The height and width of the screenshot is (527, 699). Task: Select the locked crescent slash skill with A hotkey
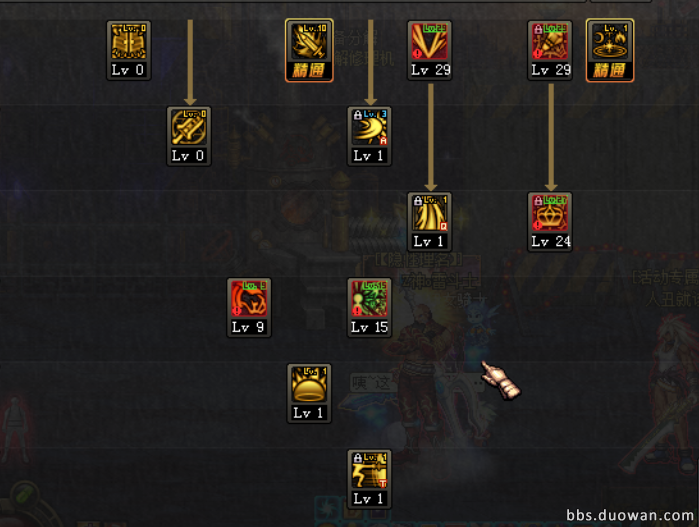pyautogui.click(x=369, y=136)
